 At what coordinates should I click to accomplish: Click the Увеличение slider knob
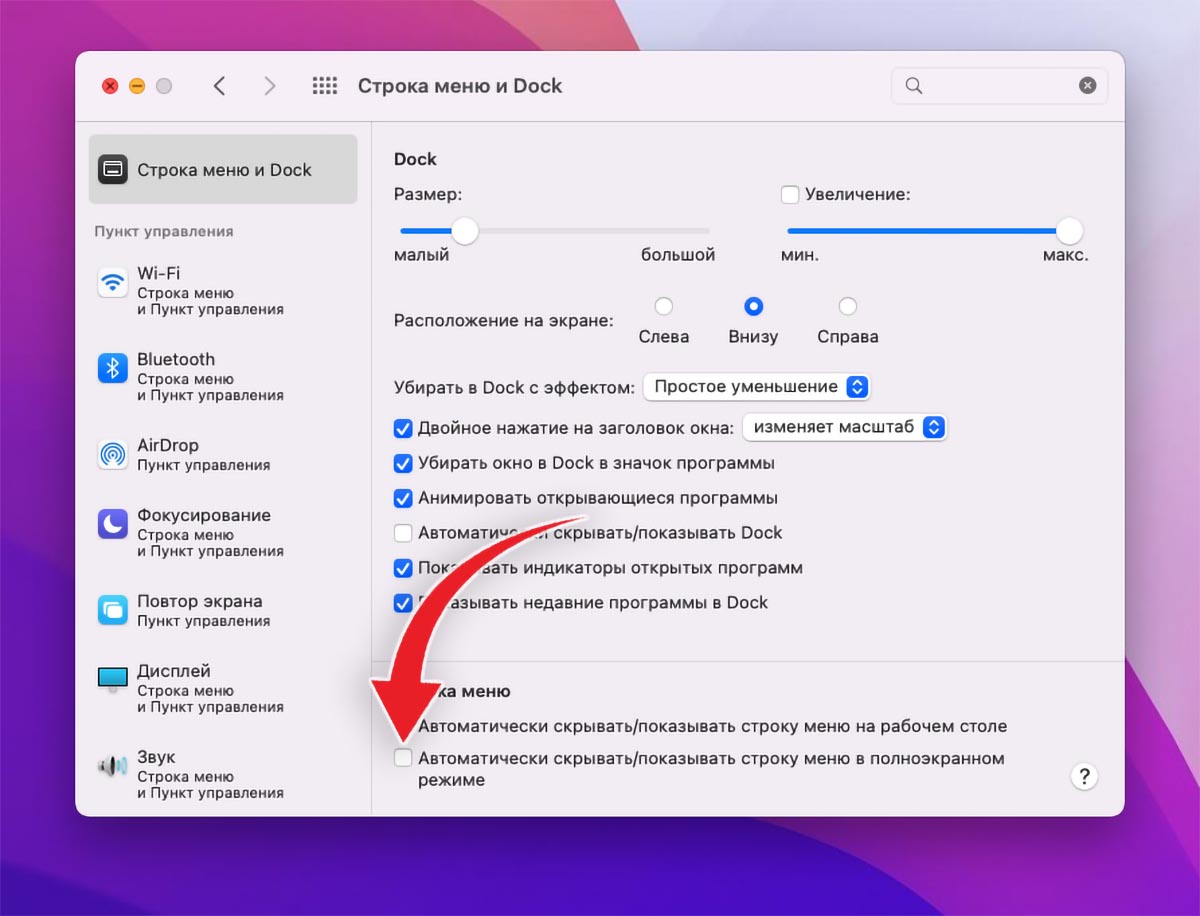pyautogui.click(x=1070, y=231)
